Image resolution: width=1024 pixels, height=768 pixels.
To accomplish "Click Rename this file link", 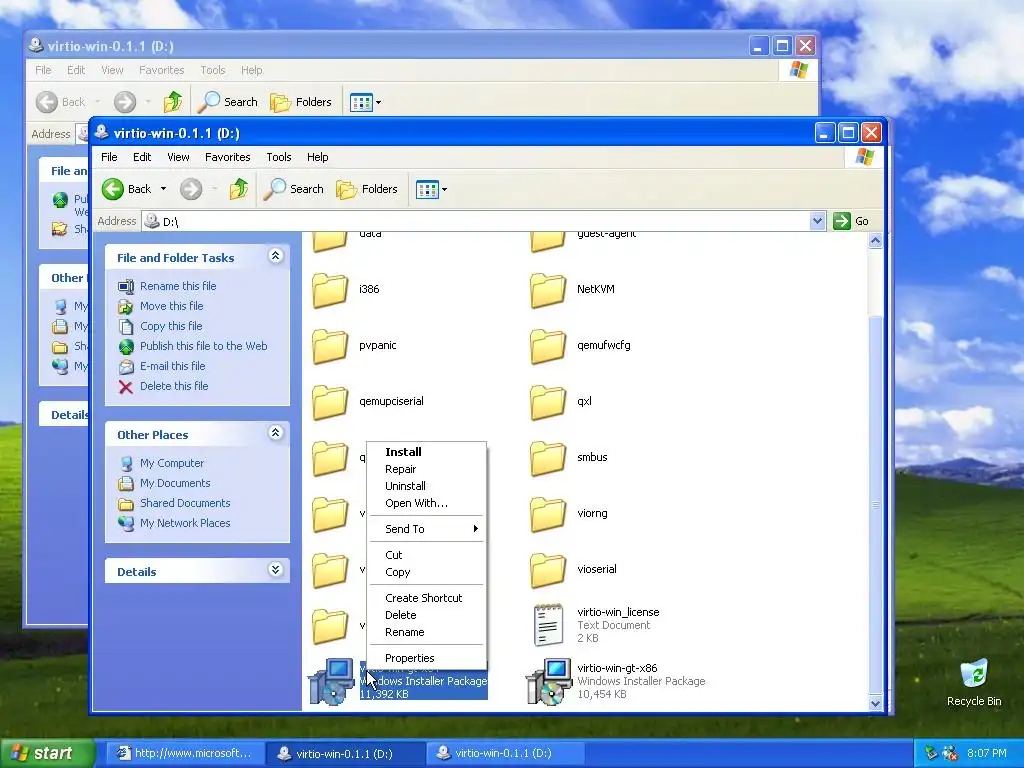I will [x=178, y=286].
